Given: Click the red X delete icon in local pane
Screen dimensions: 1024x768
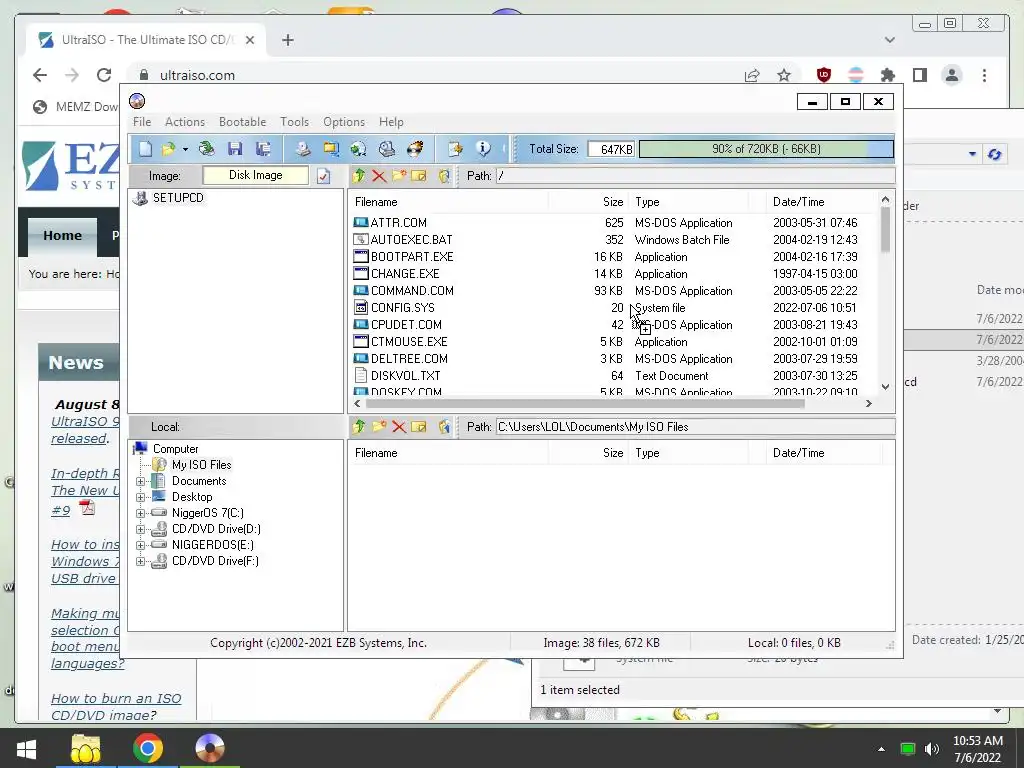Looking at the screenshot, I should [x=399, y=427].
